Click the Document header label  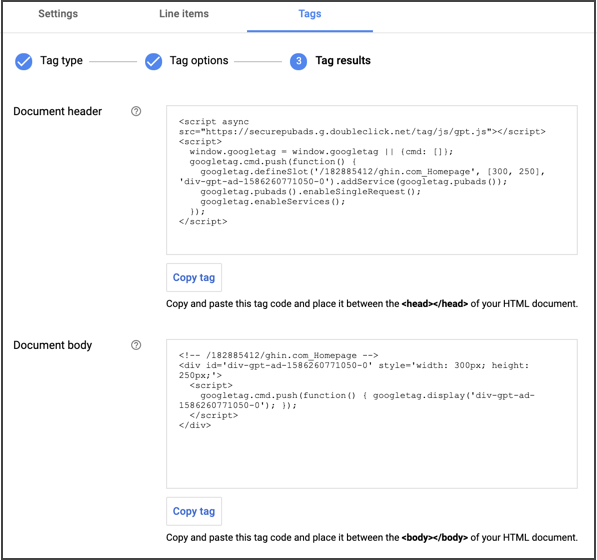coord(57,111)
